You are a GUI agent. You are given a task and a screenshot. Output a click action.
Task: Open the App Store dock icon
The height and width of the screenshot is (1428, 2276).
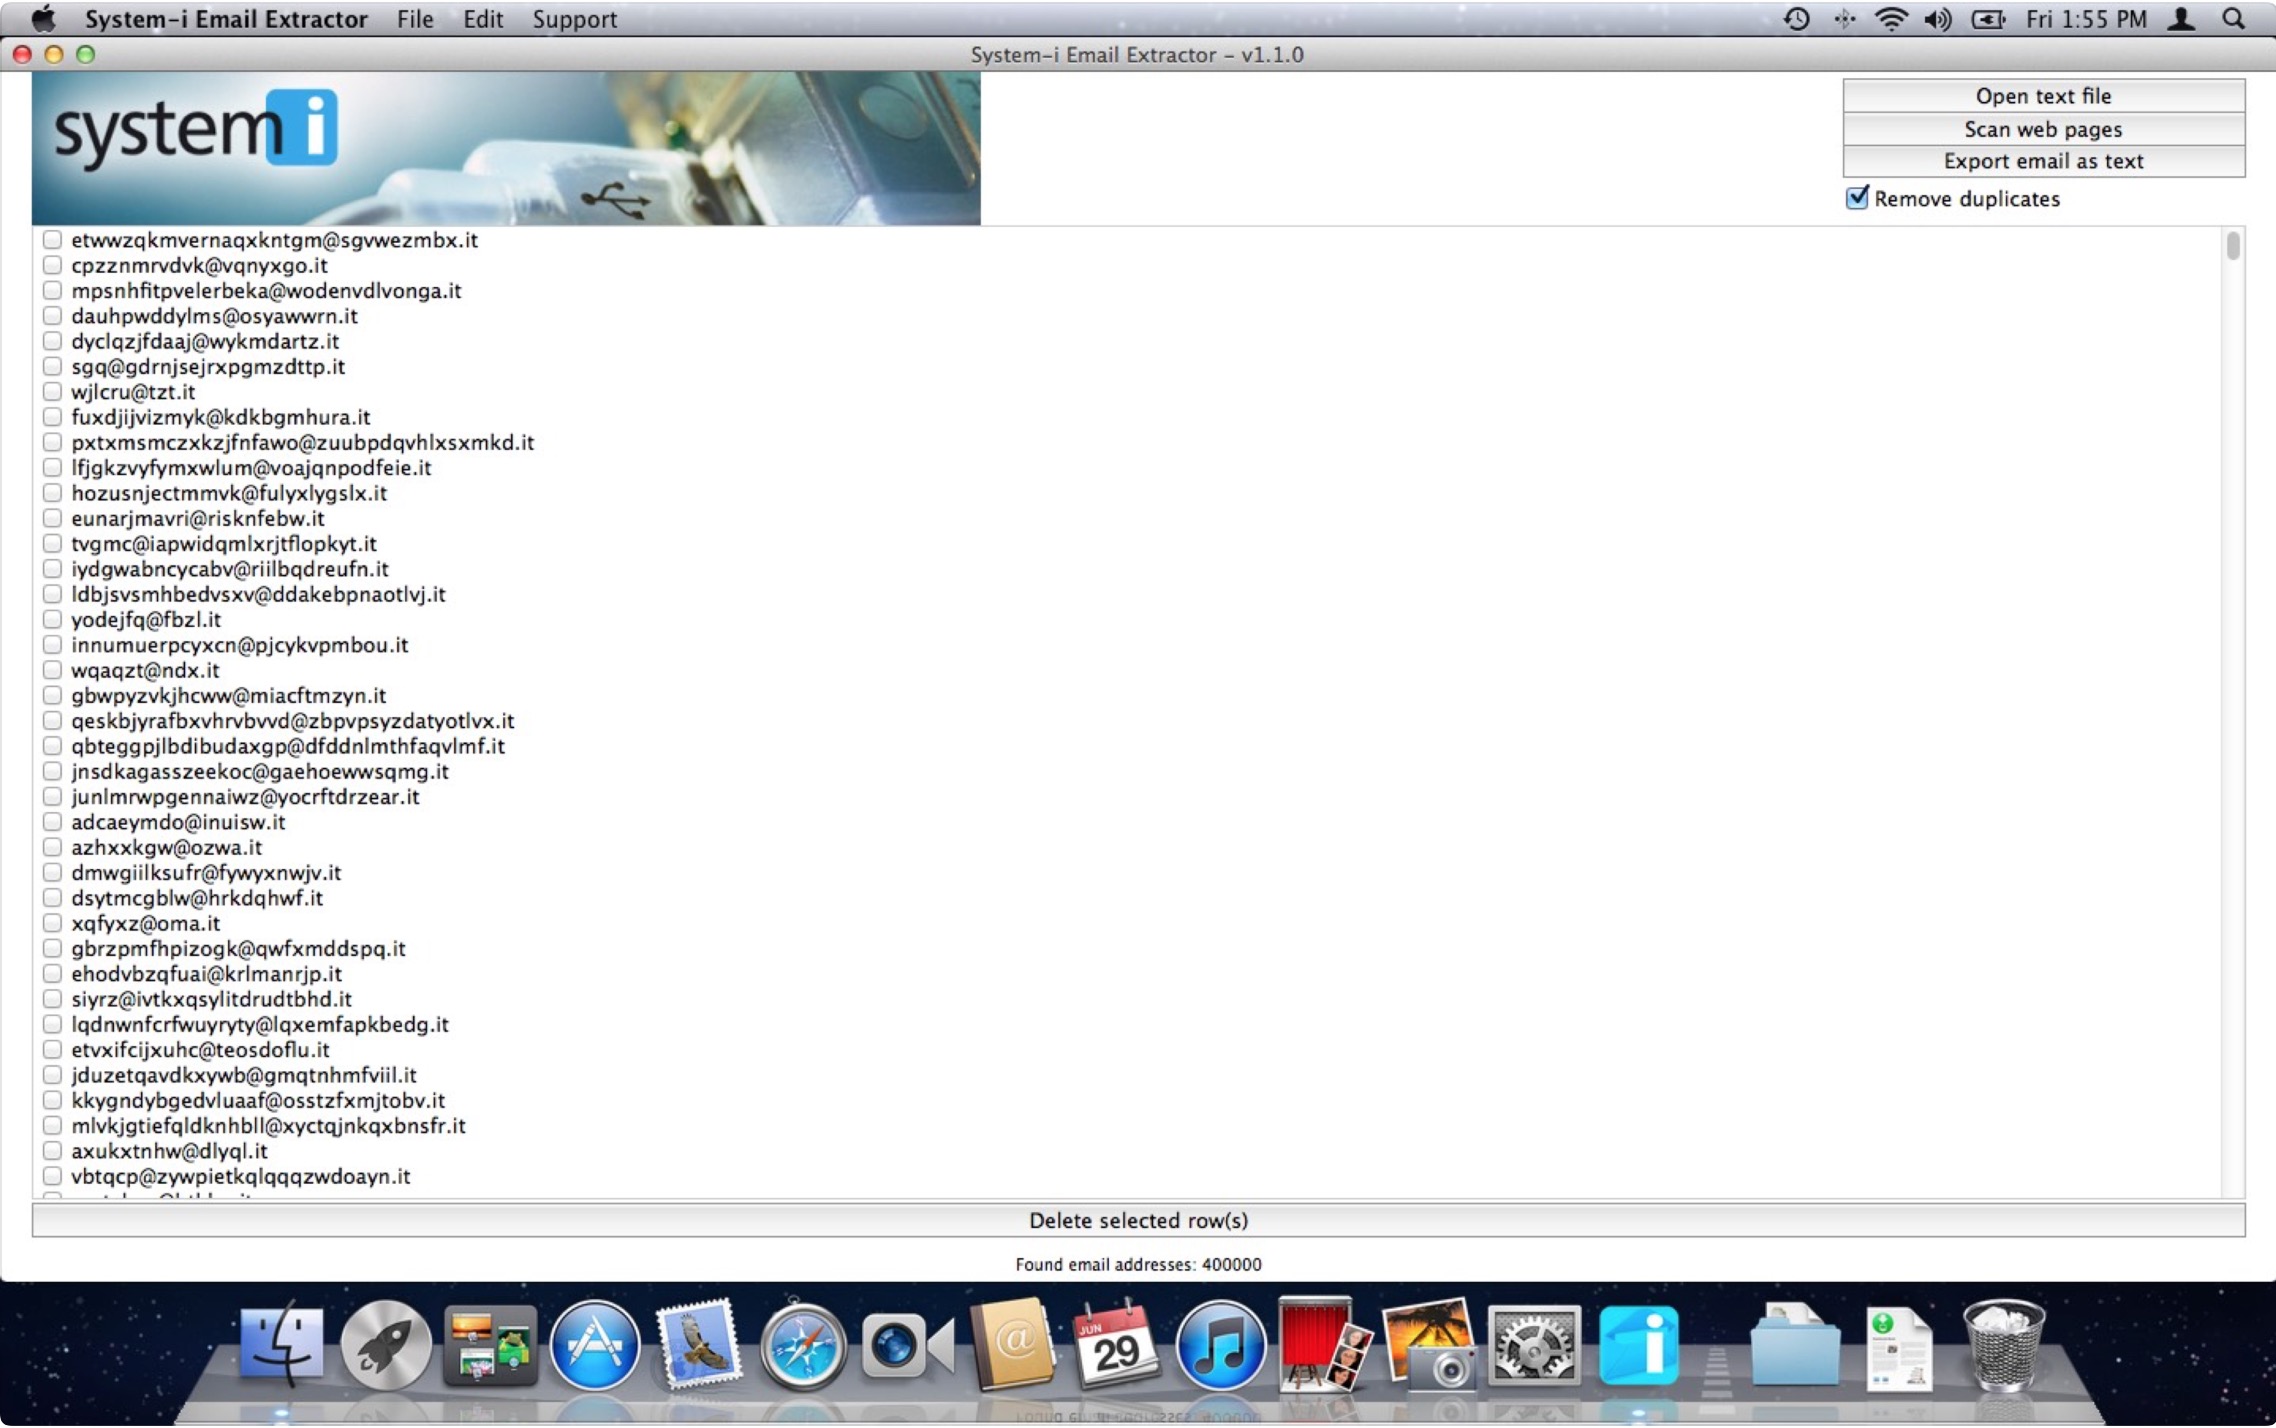[x=594, y=1346]
